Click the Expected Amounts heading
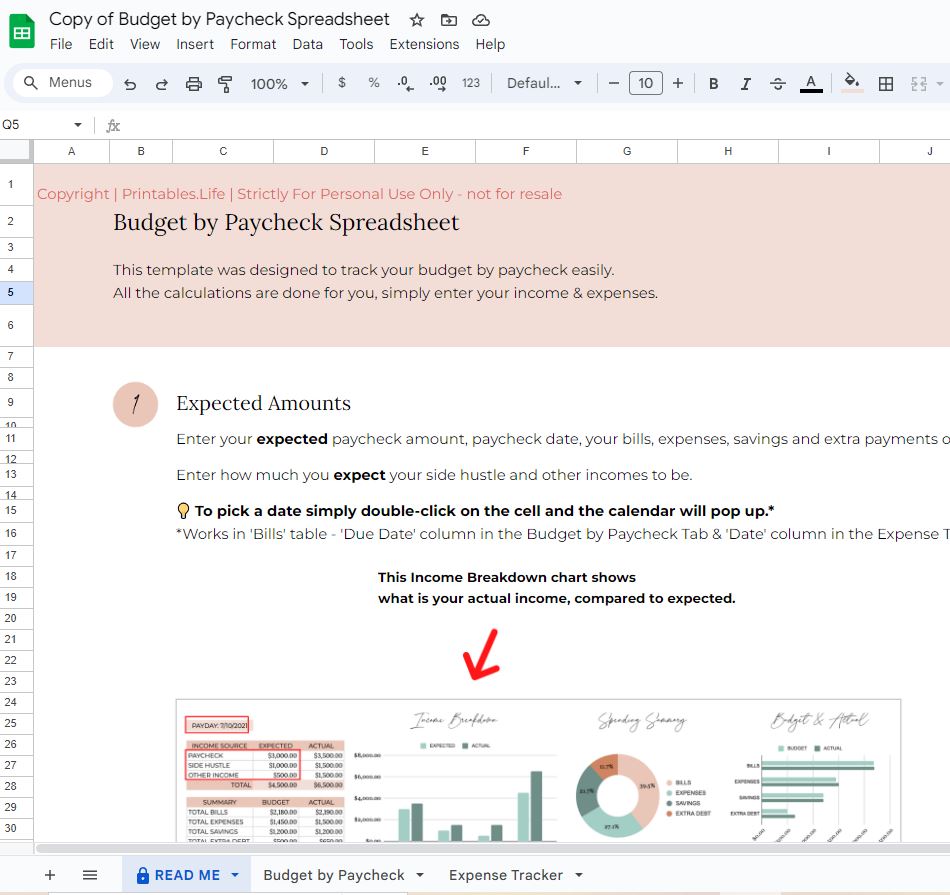The image size is (950, 895). point(264,403)
